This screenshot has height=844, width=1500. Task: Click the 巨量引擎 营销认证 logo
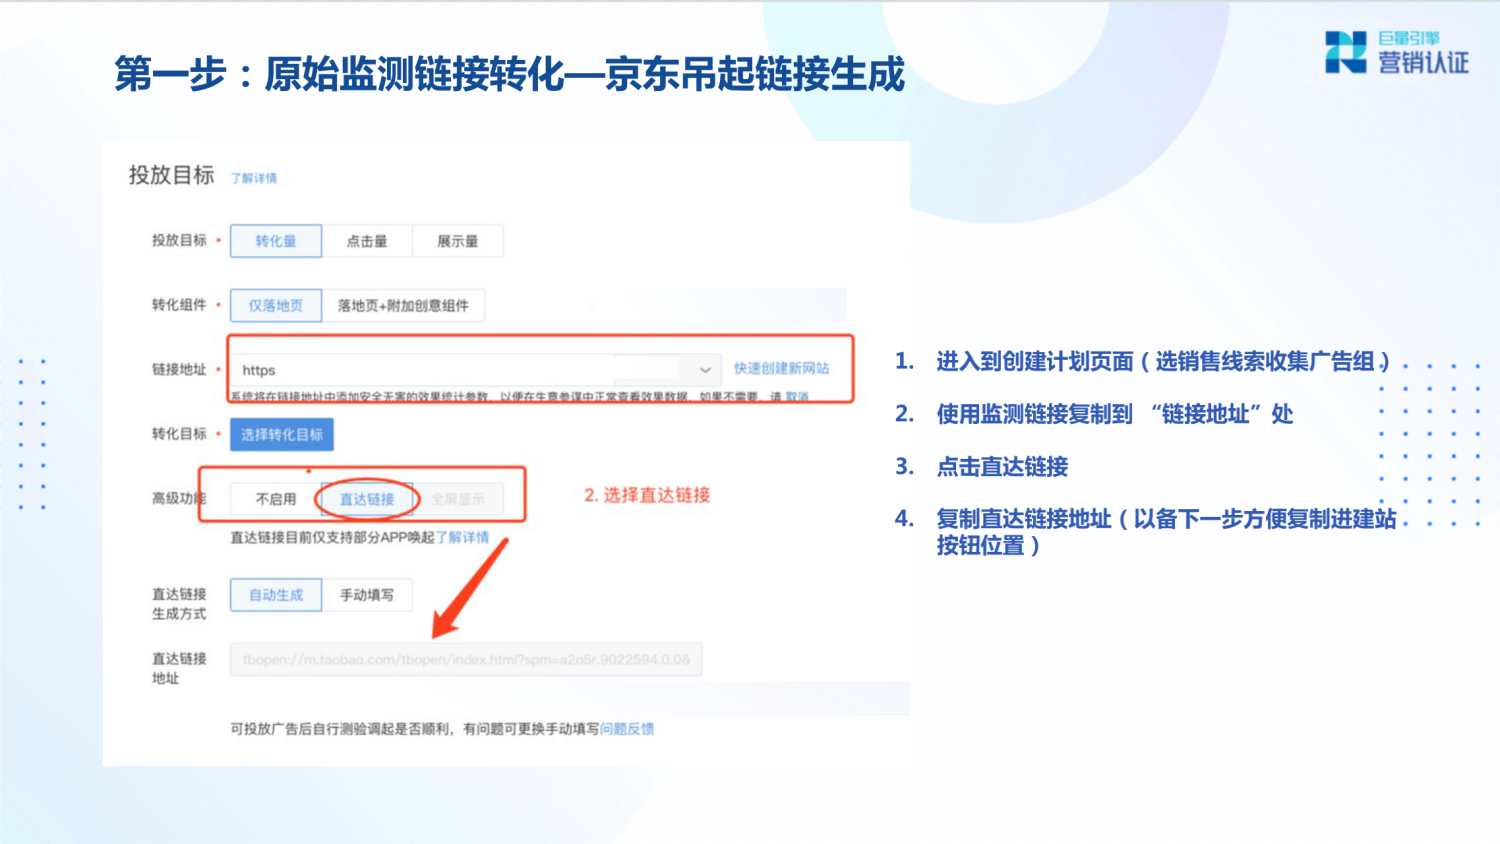1397,52
